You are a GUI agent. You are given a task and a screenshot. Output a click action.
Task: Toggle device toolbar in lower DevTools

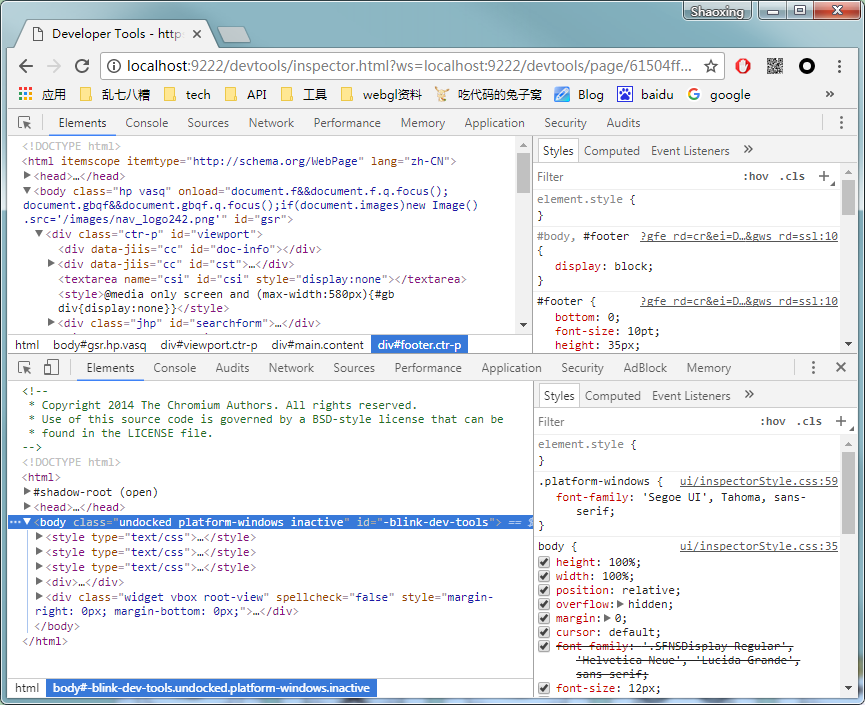(51, 367)
